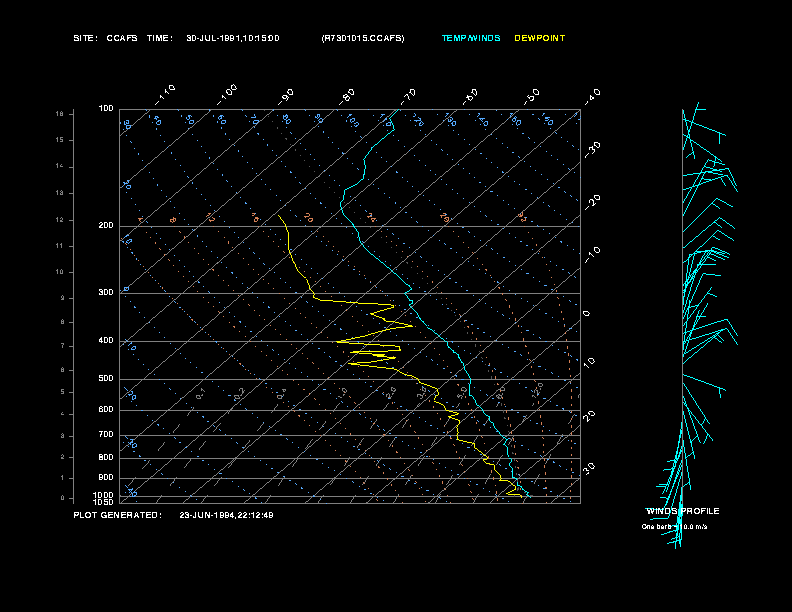Click the 300 pressure level label
The height and width of the screenshot is (612, 792).
(106, 292)
